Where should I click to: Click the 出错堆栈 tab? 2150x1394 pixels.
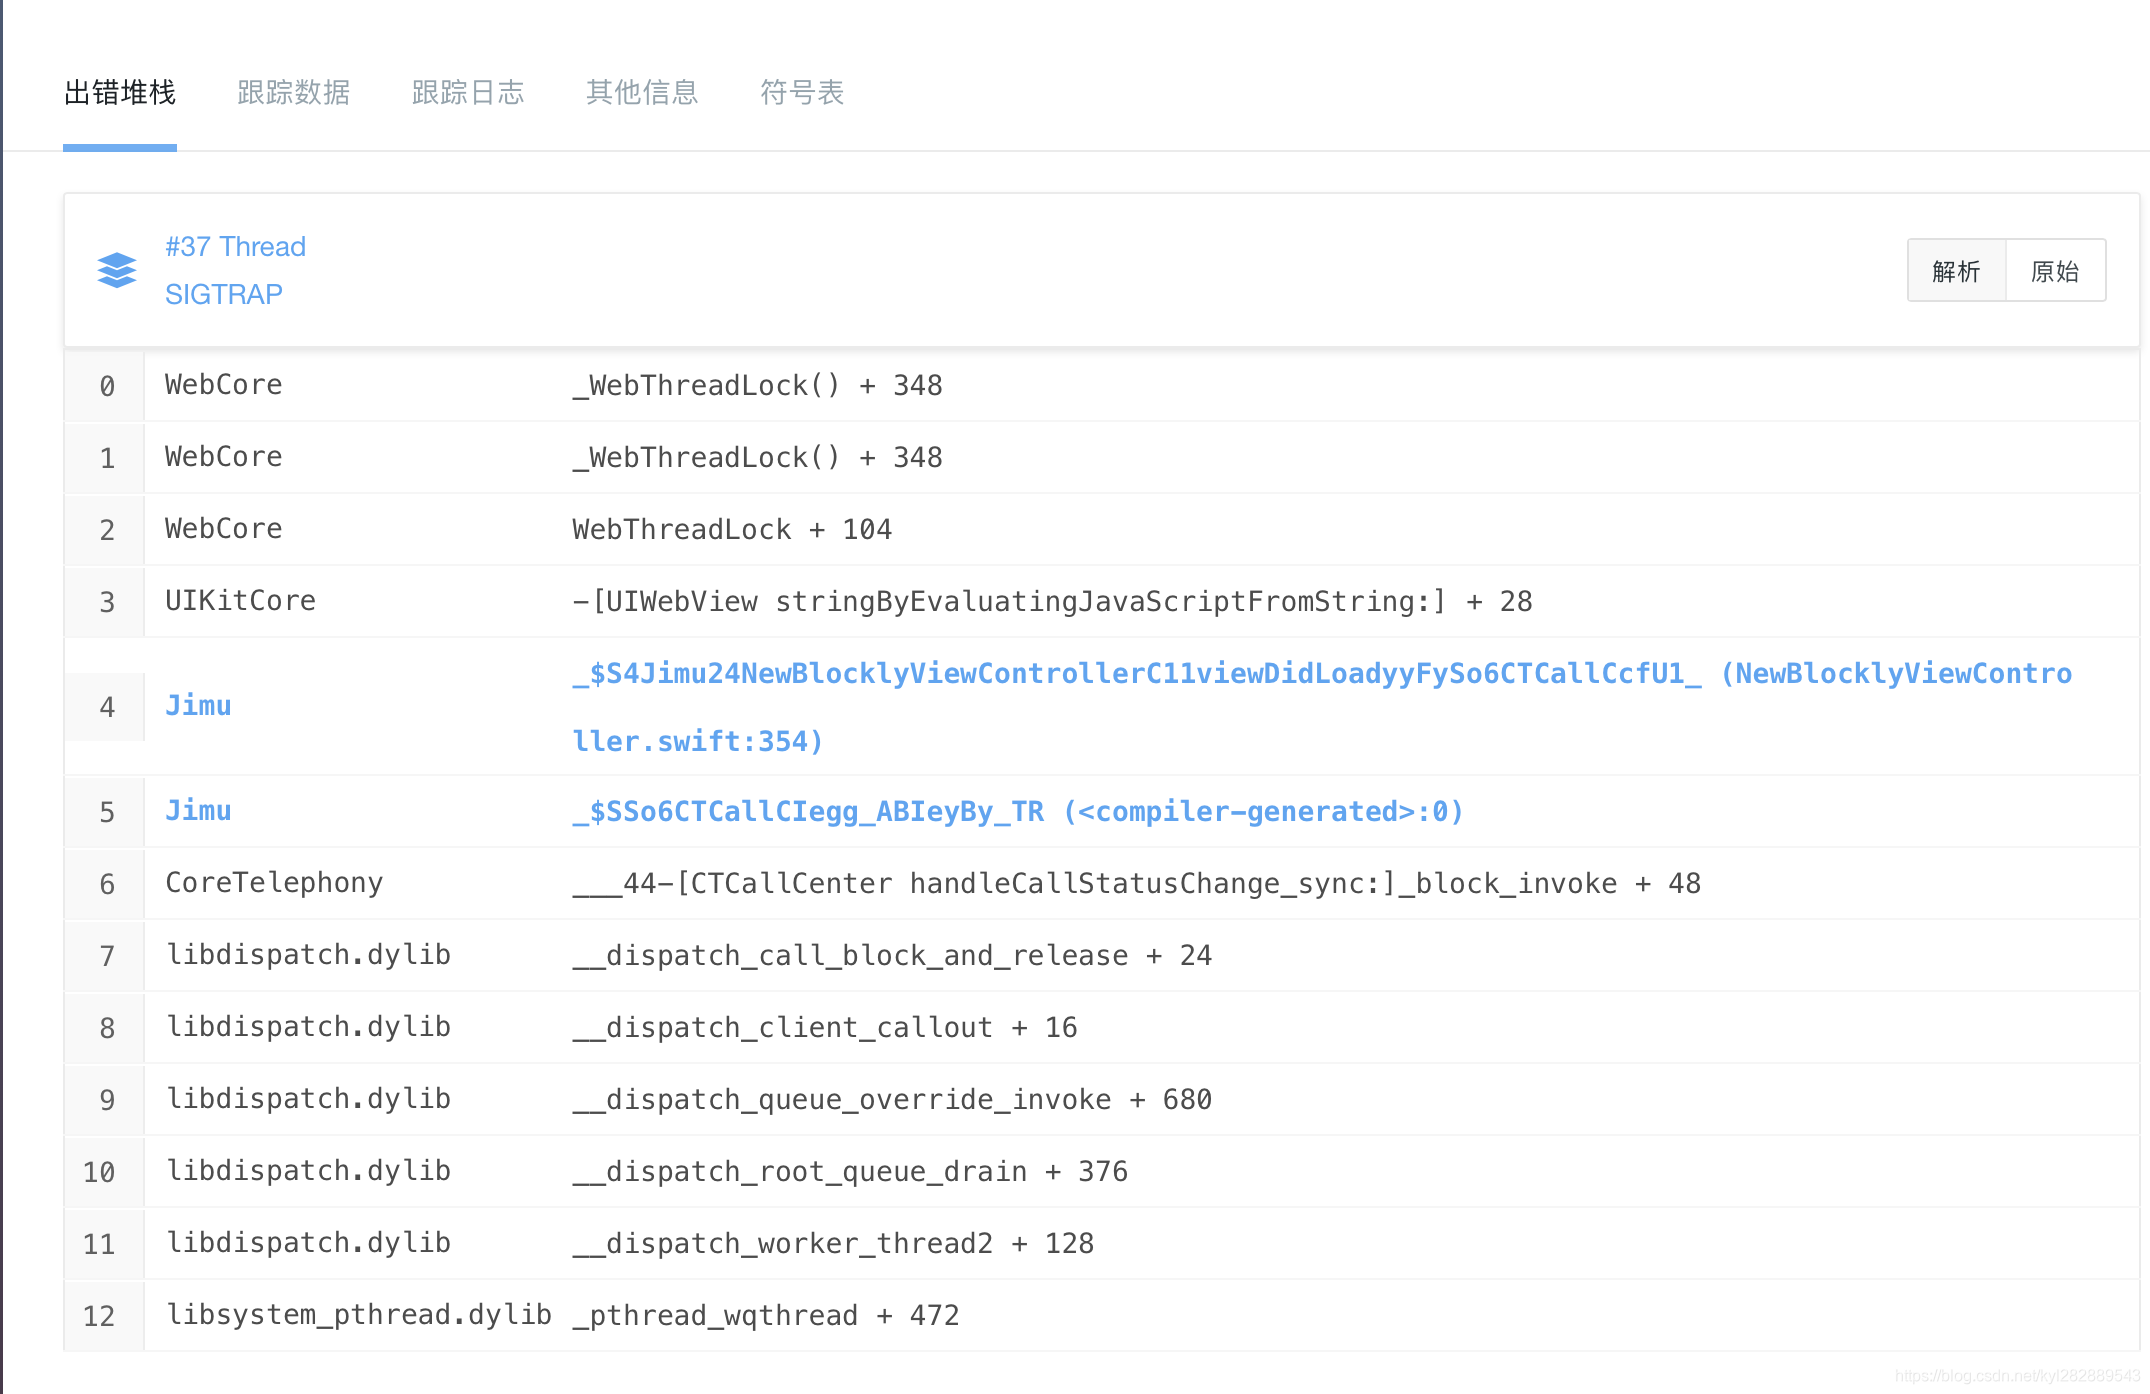point(120,93)
